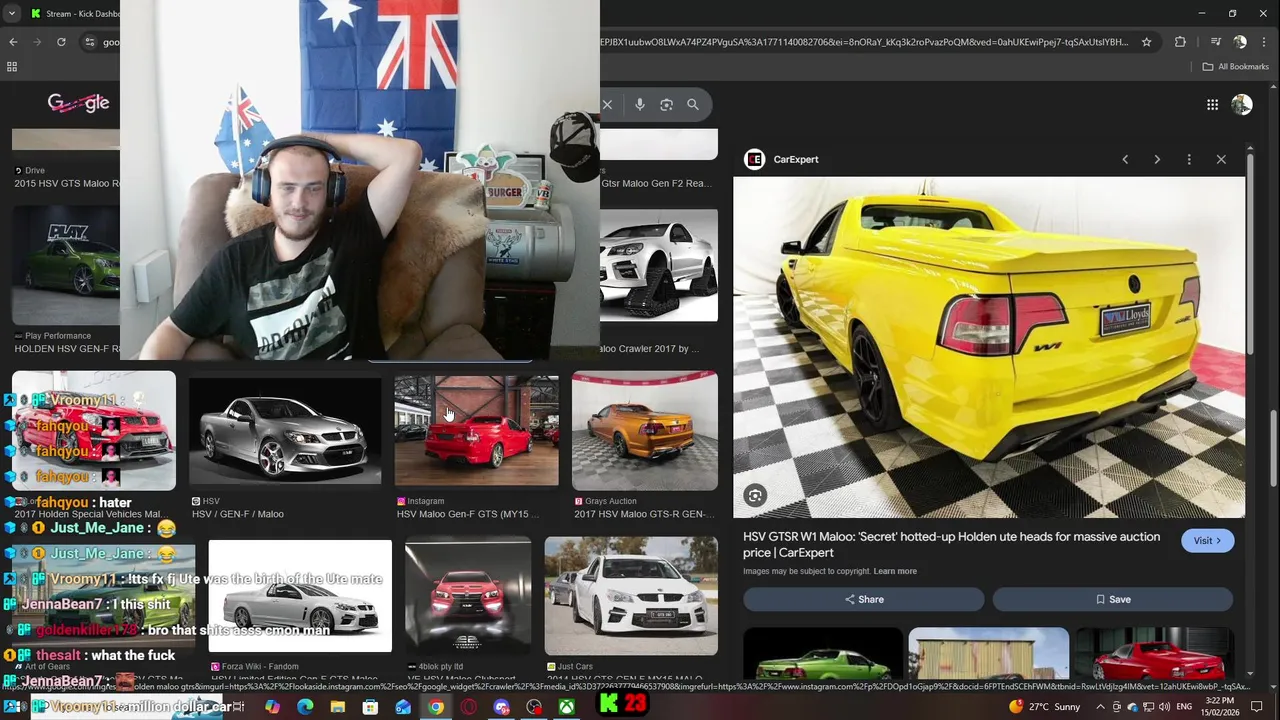
Task: Launch Microsoft Edge from the taskbar
Action: [x=305, y=707]
